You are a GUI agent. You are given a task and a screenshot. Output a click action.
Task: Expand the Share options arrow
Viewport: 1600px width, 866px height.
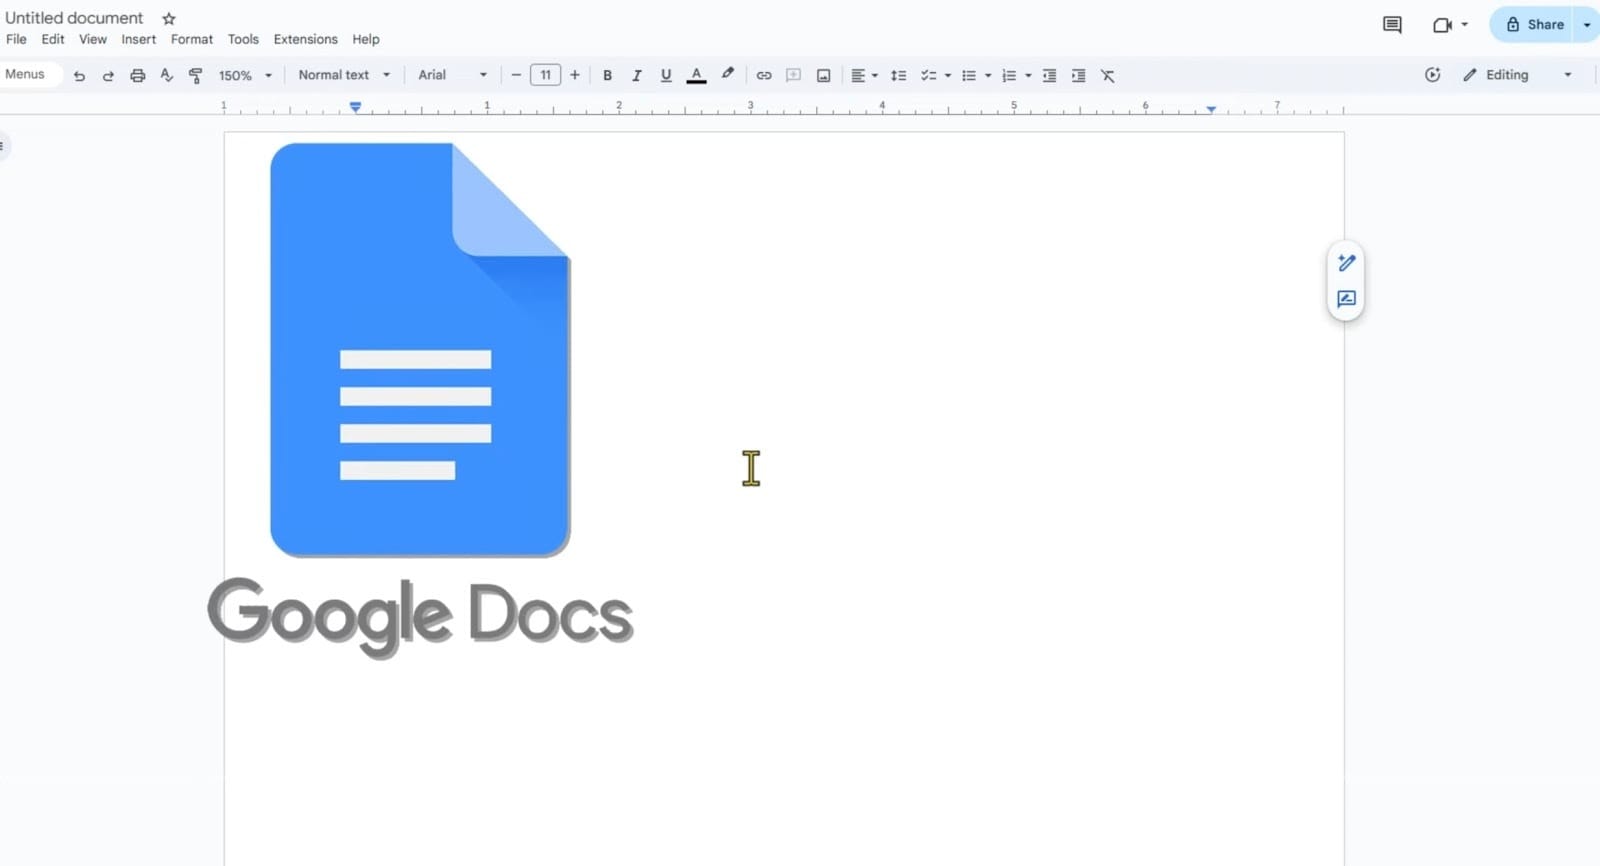coord(1587,25)
